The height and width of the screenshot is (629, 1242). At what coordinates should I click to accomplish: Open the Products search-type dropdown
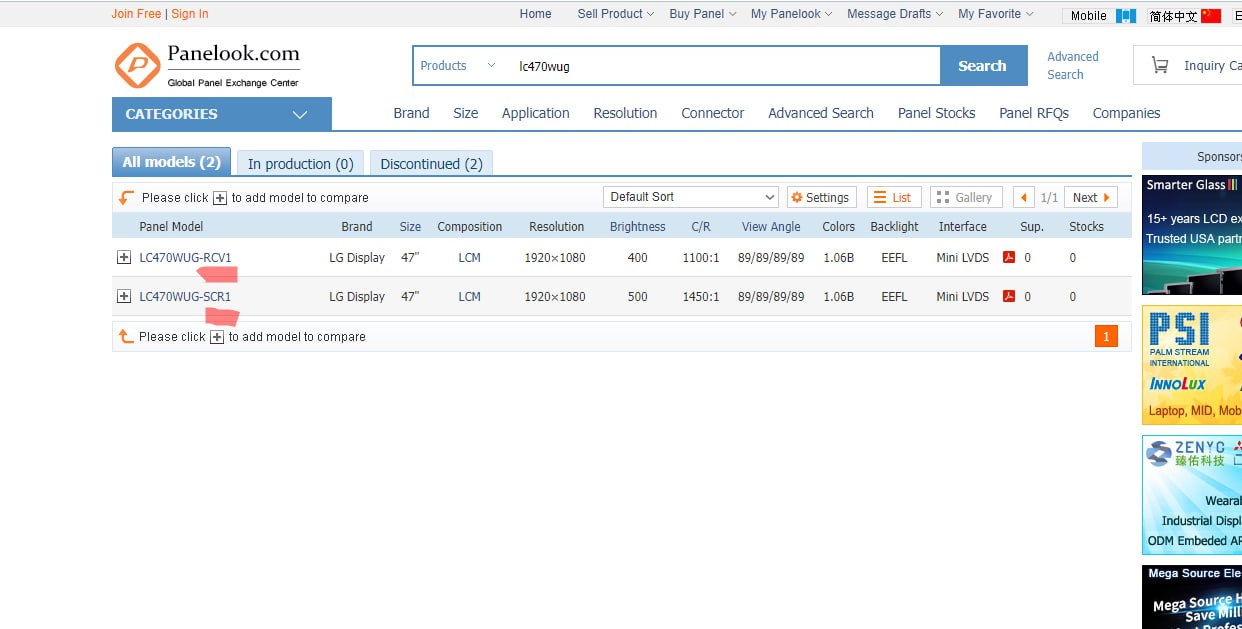tap(458, 66)
